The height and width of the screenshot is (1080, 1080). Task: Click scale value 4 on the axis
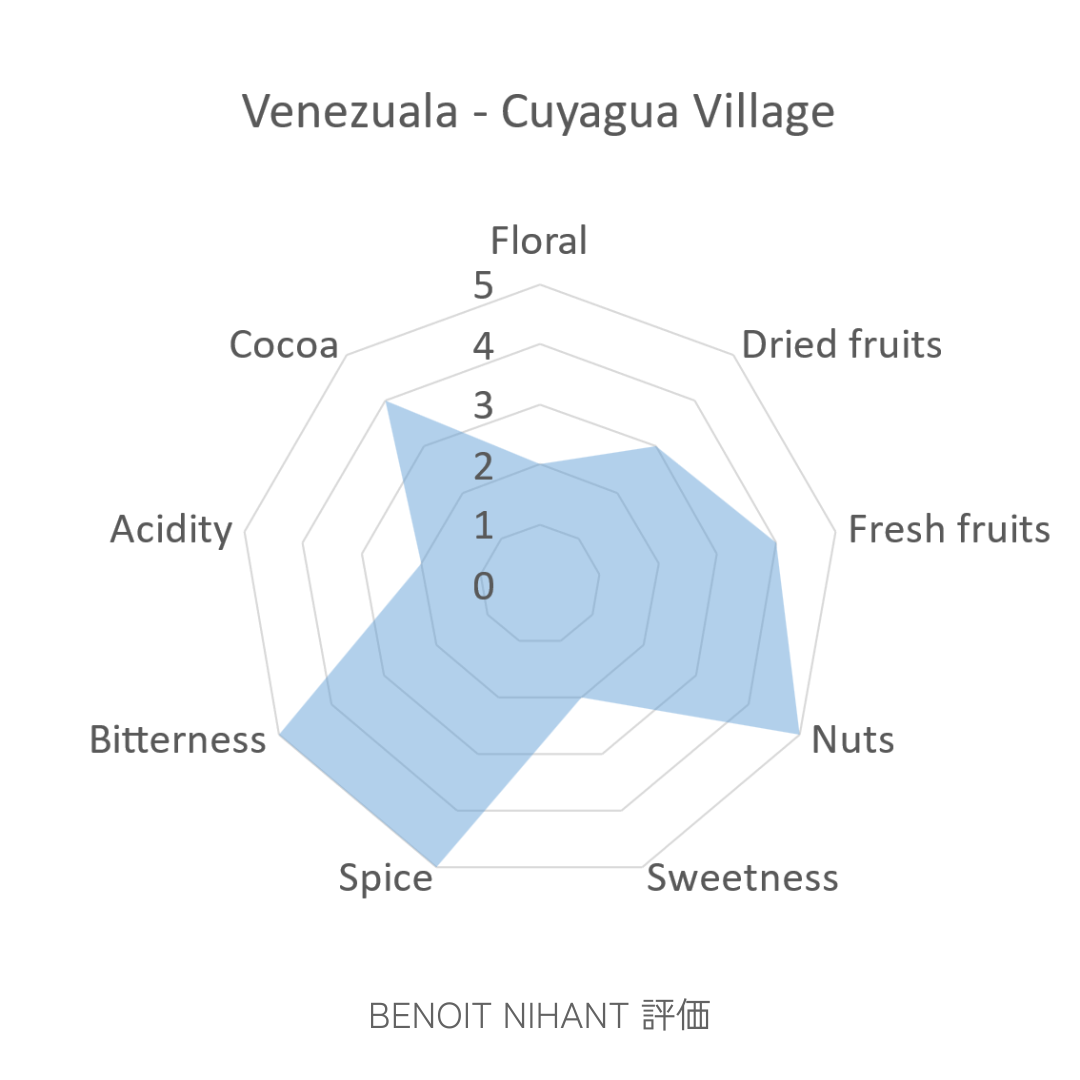click(x=484, y=347)
